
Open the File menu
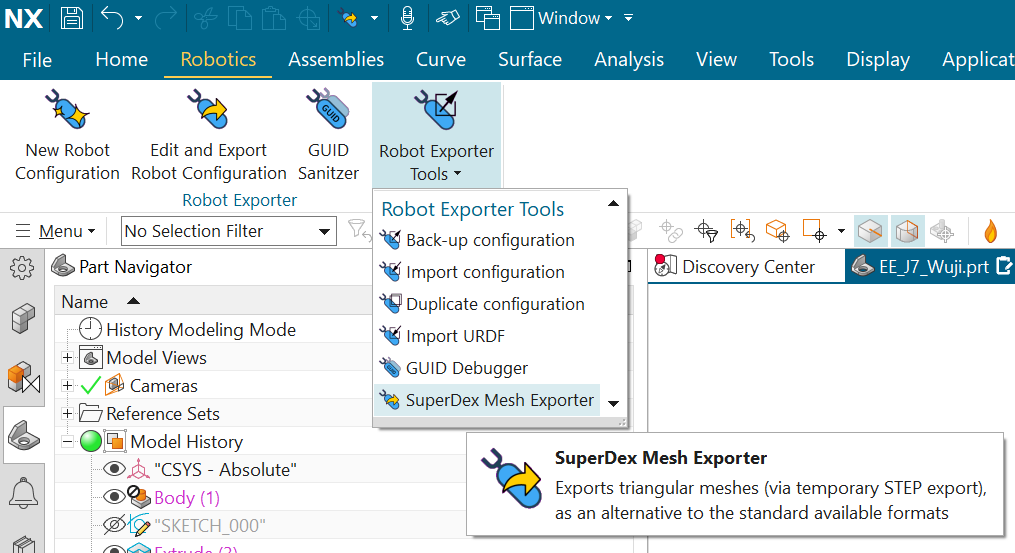[37, 60]
